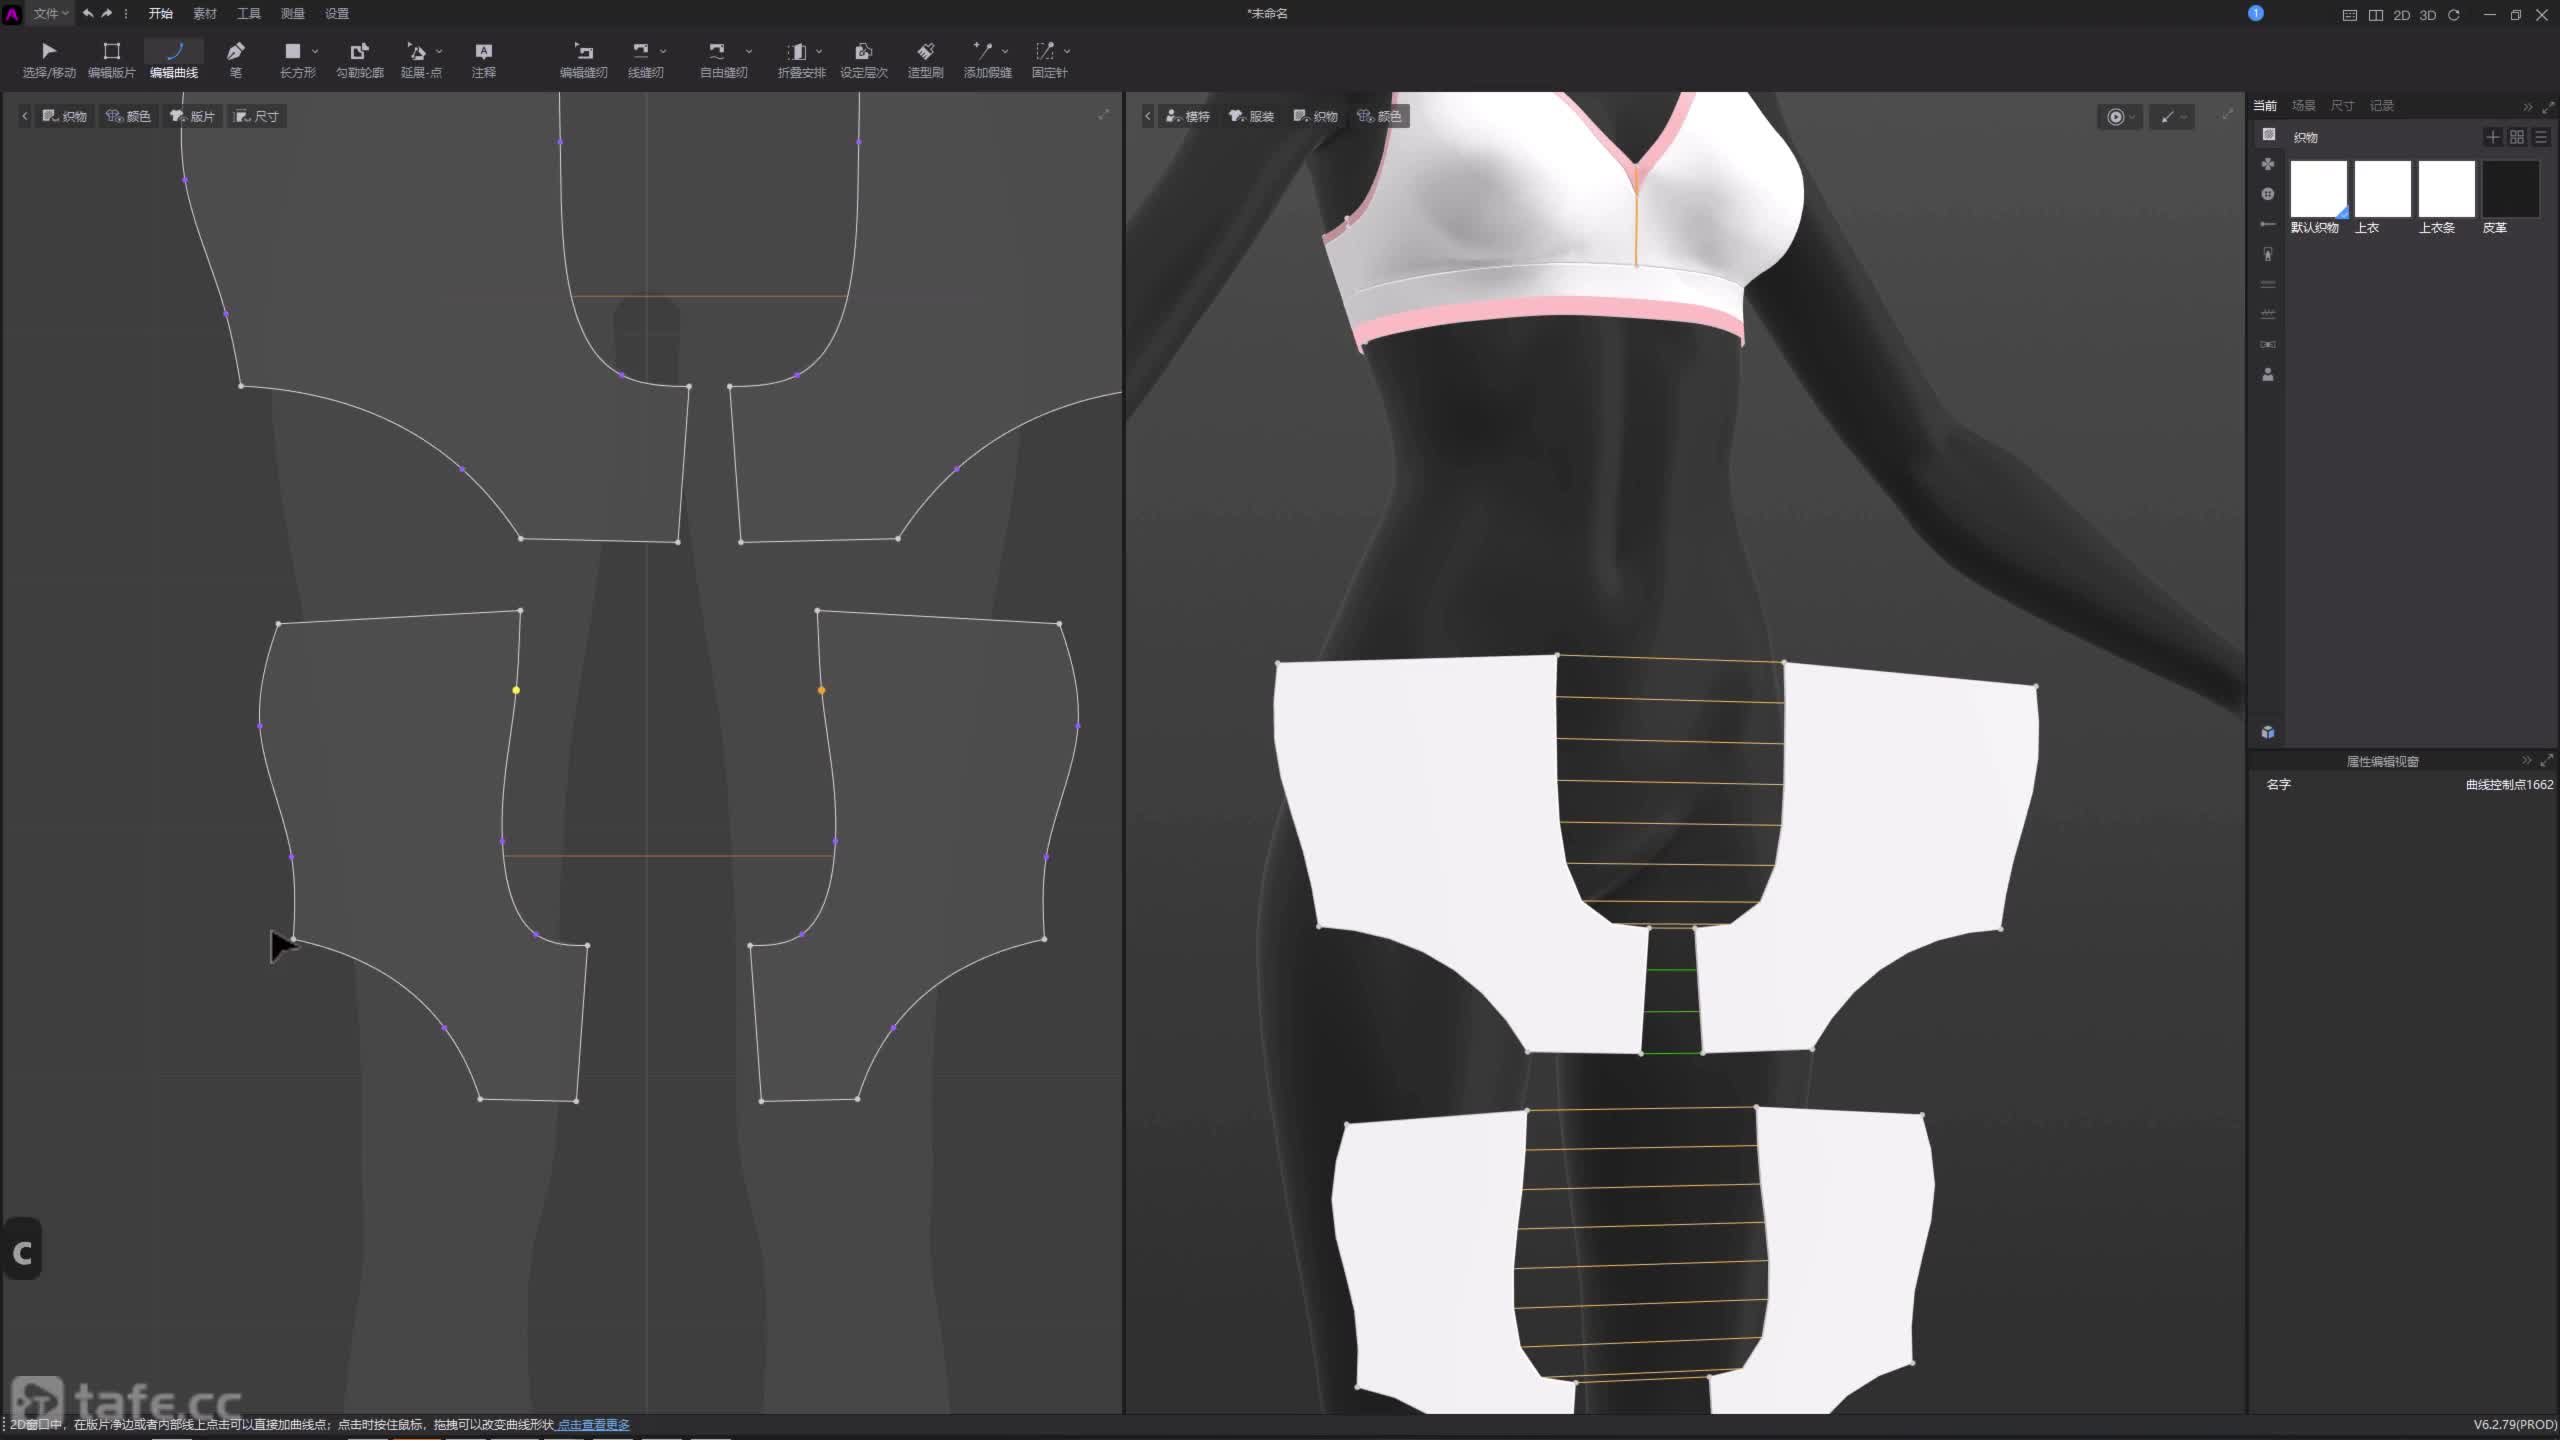Toggle 版片 pattern display in 2D window
Screen dimensions: 2560x1440
192,116
